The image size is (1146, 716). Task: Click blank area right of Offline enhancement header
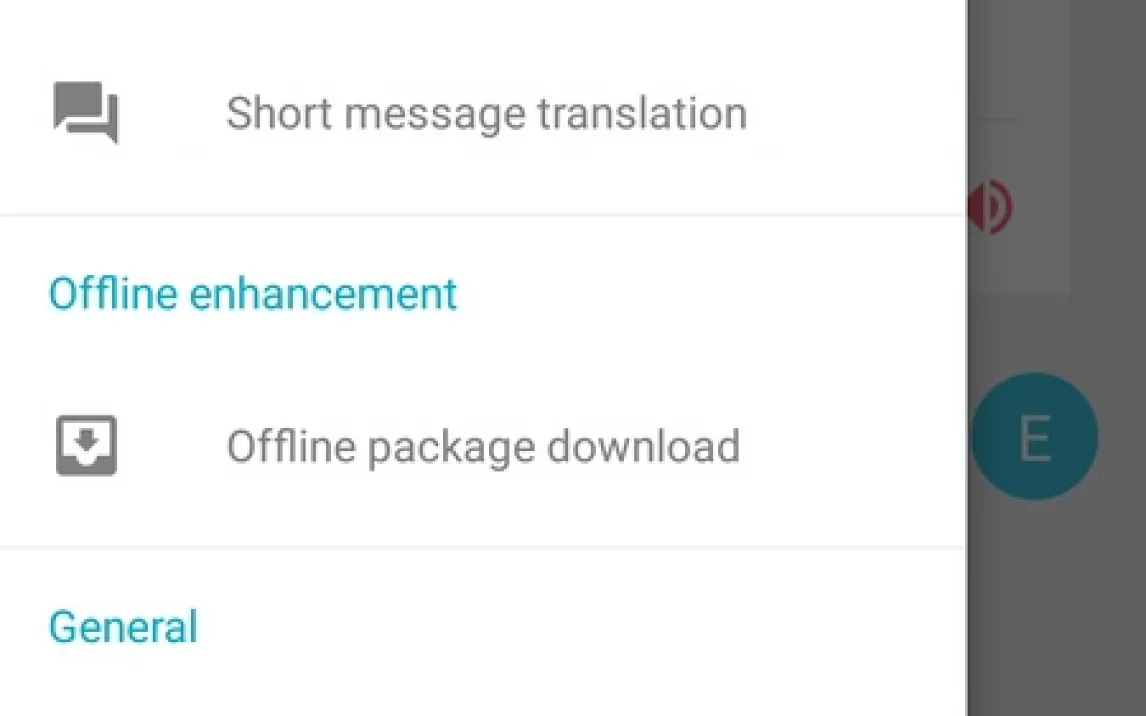(700, 294)
